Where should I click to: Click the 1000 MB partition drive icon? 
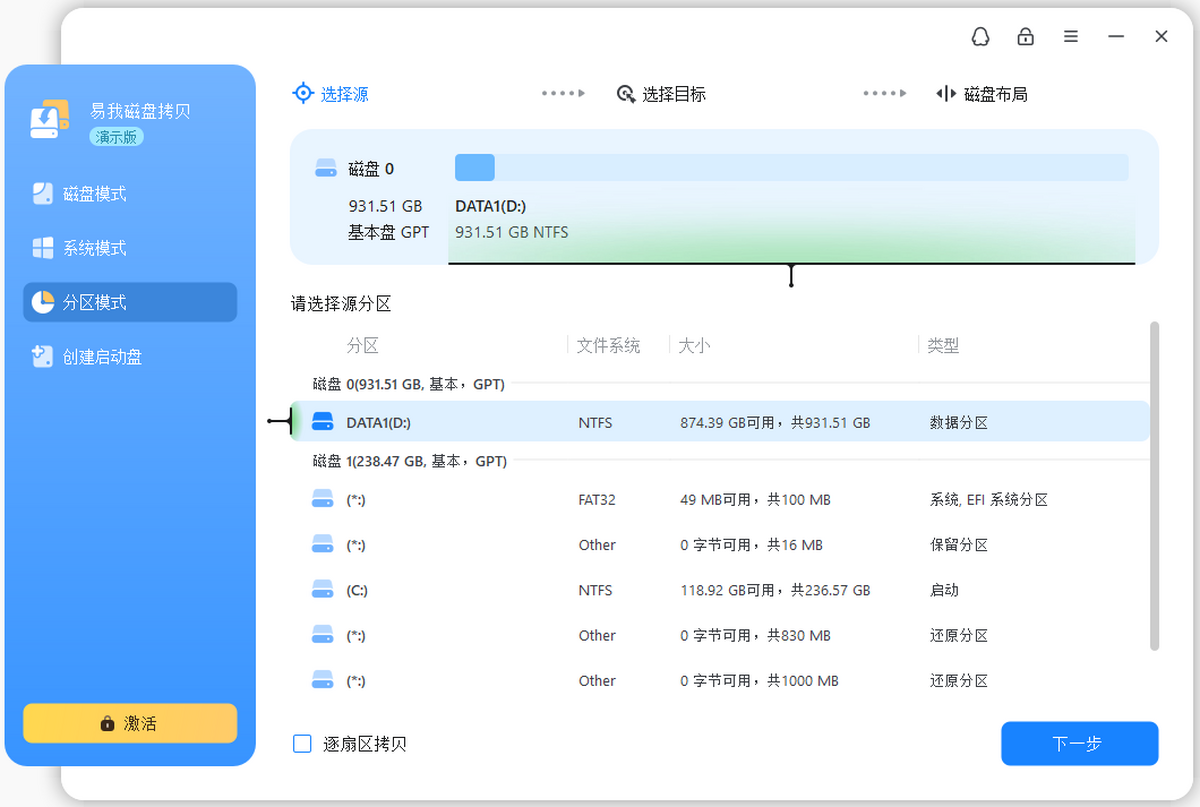pos(322,680)
